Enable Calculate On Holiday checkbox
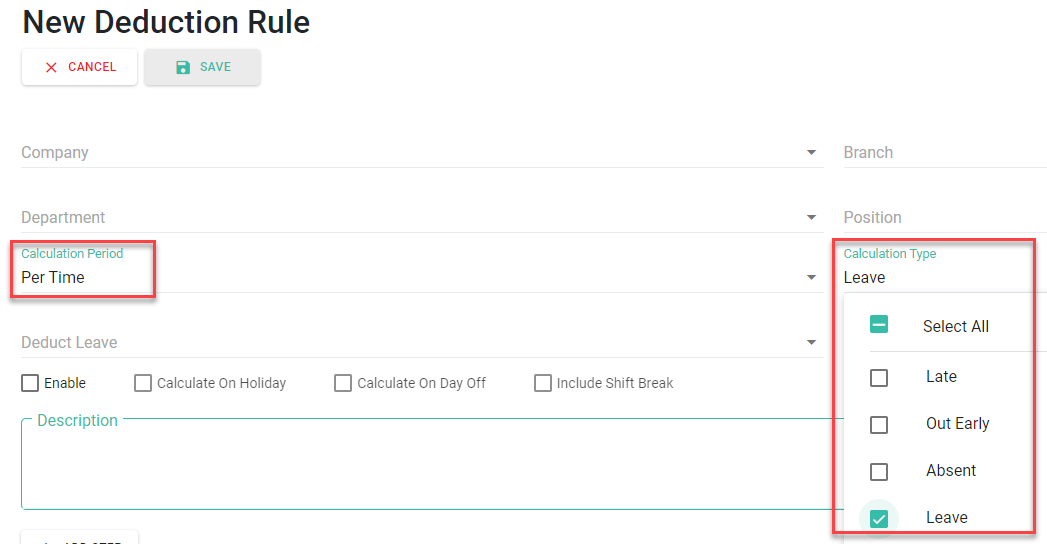The height and width of the screenshot is (544, 1047). pos(143,383)
